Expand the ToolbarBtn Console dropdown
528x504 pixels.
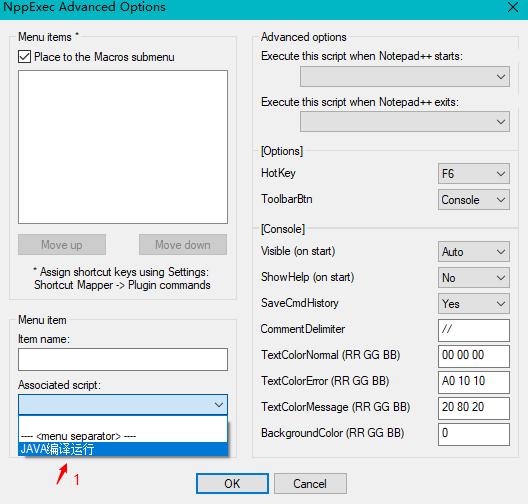(473, 200)
